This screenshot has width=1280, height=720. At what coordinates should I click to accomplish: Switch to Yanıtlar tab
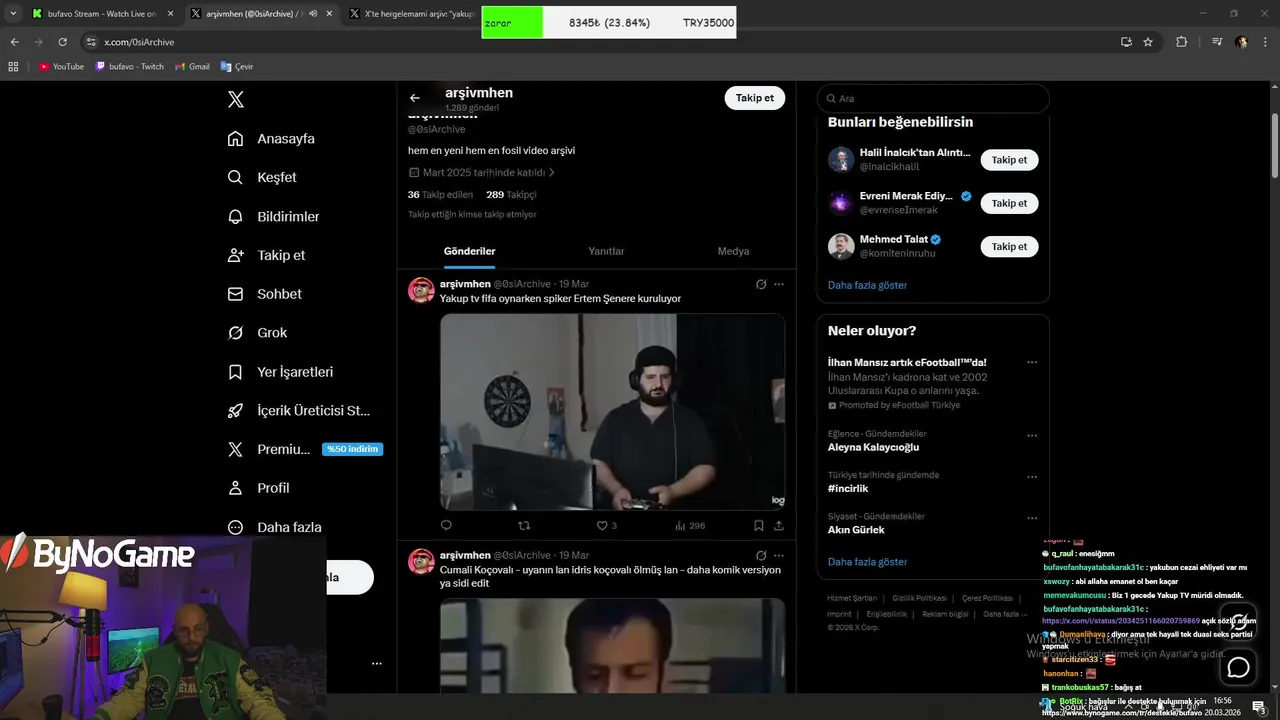[x=606, y=251]
